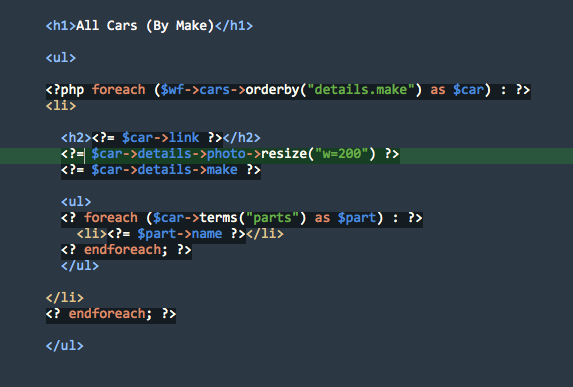Viewport: 573px width, 387px height.
Task: Click the 'resize' method on the highlighted line
Action: [284, 153]
